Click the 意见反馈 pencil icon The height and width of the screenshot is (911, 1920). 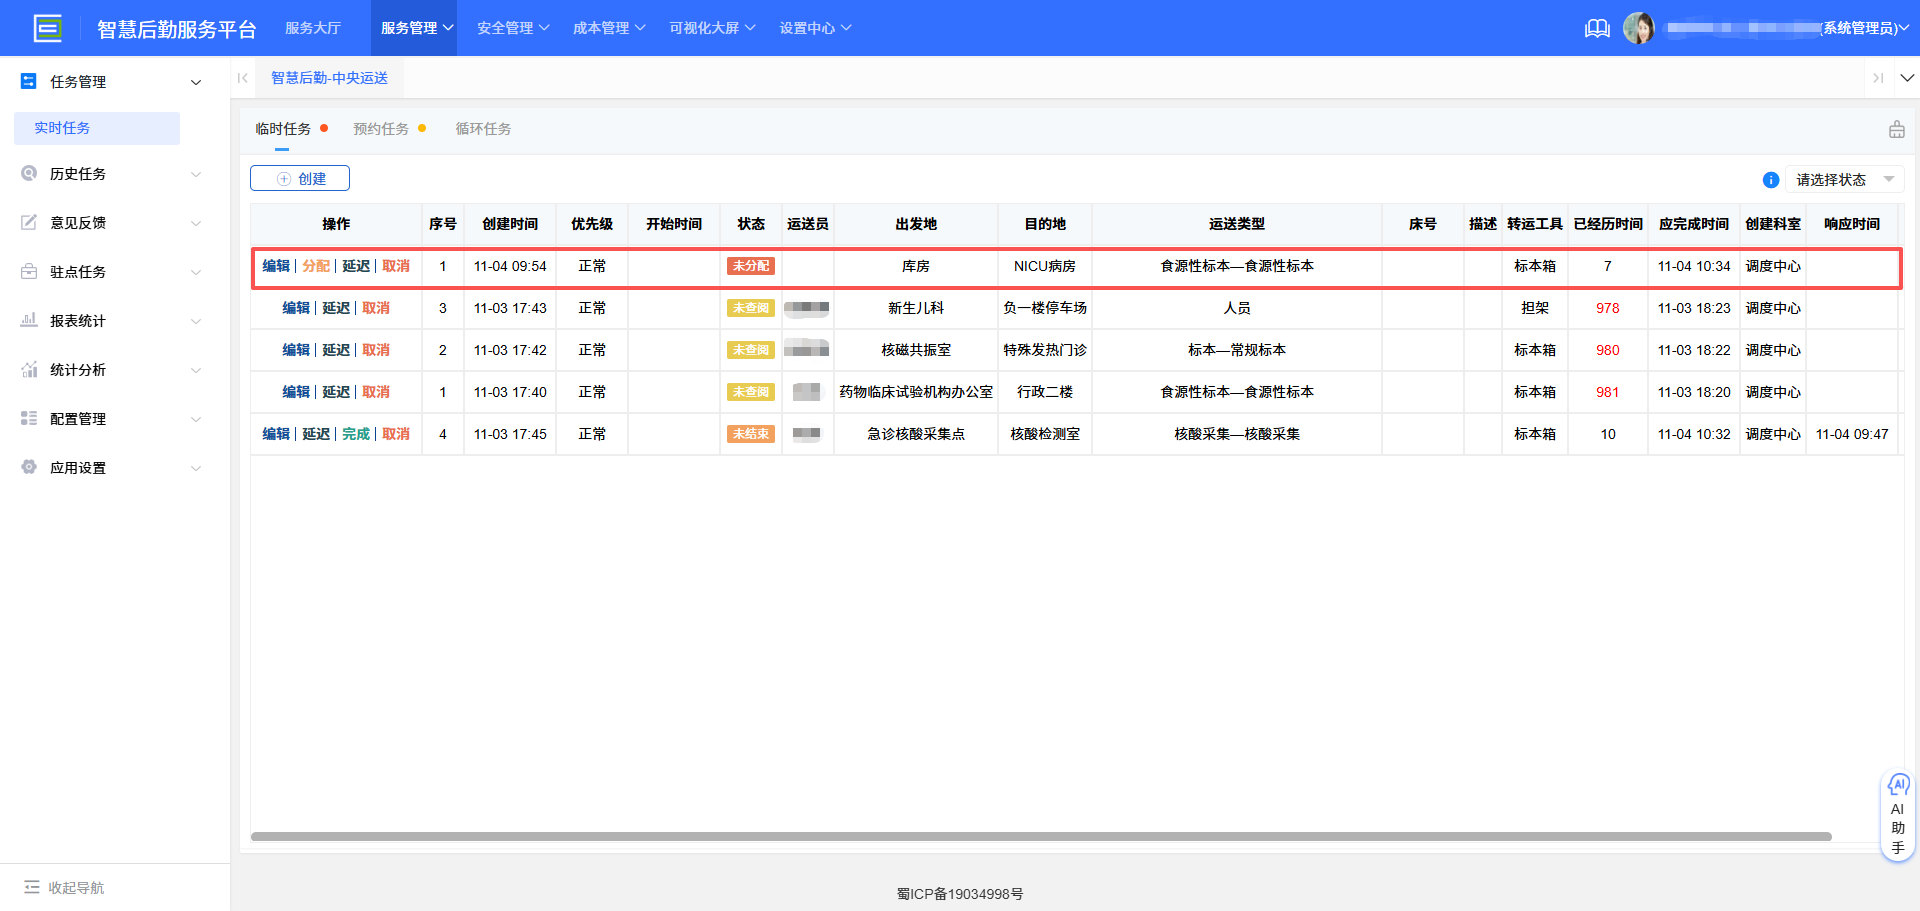[x=28, y=222]
